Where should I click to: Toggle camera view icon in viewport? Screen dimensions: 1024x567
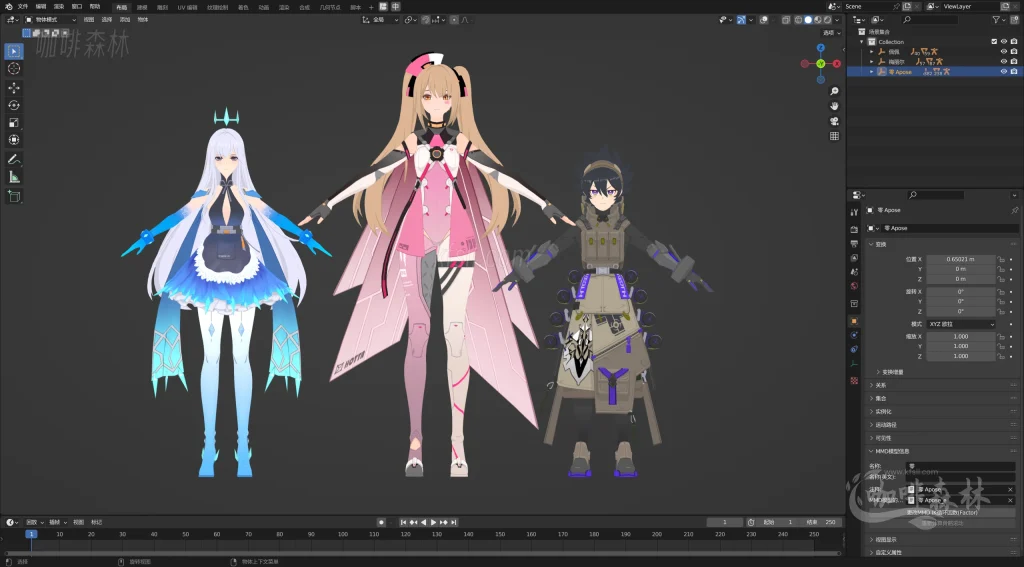pos(834,121)
